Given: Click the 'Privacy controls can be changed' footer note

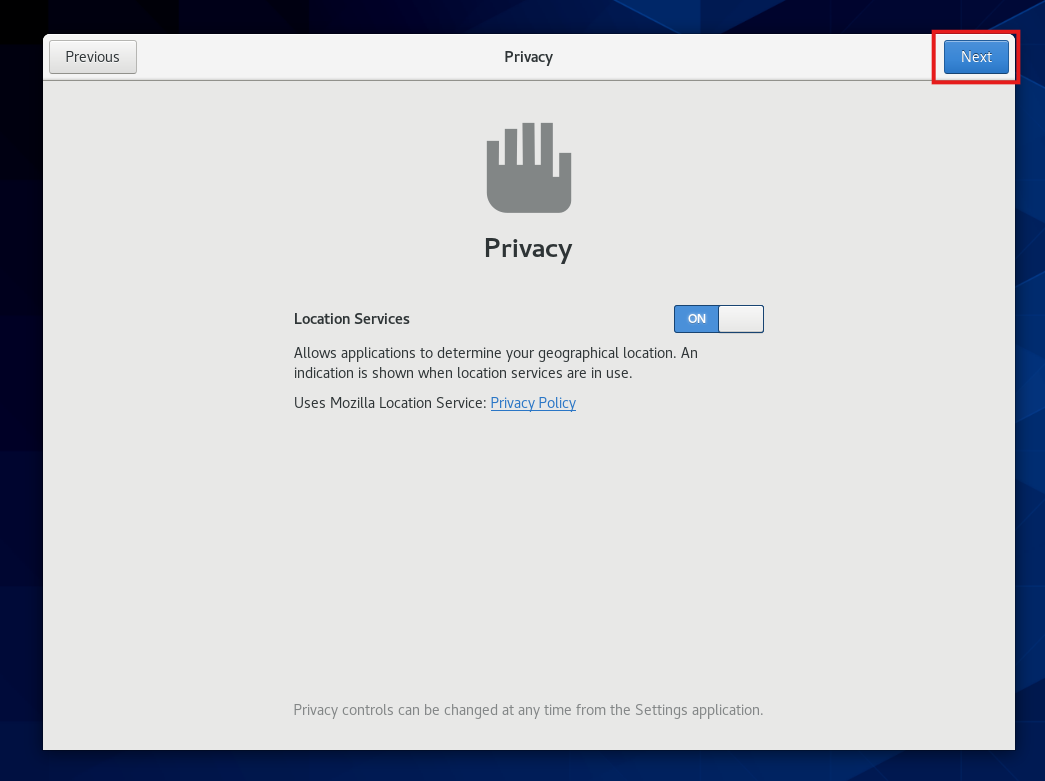Looking at the screenshot, I should coord(528,710).
